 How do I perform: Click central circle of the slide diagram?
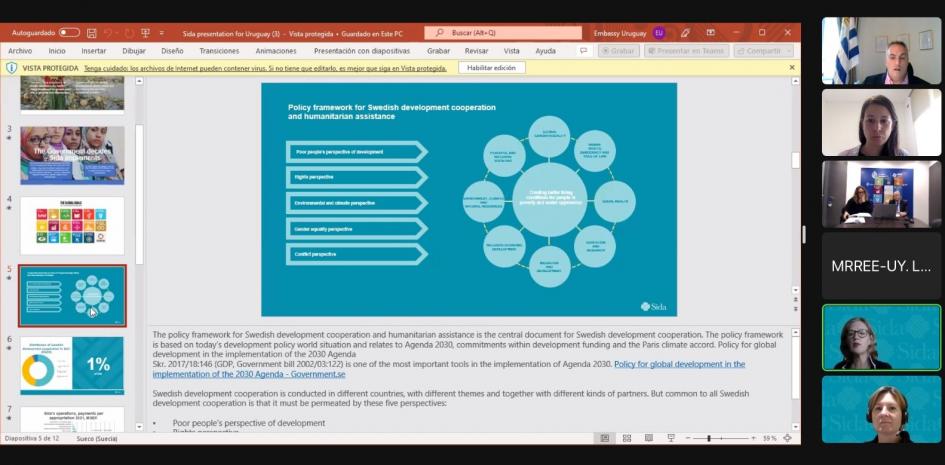tap(549, 200)
